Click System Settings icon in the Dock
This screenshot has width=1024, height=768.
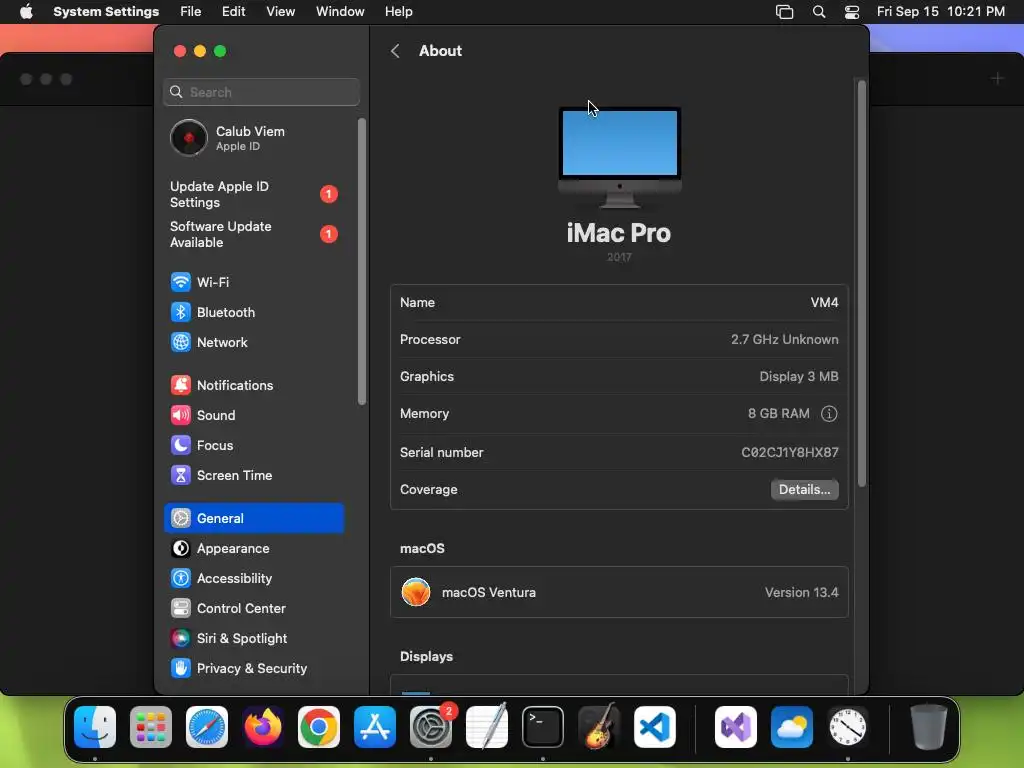tap(431, 727)
